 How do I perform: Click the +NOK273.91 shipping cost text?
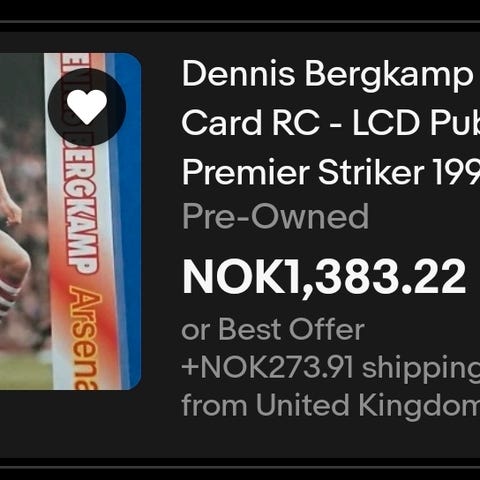pos(330,368)
